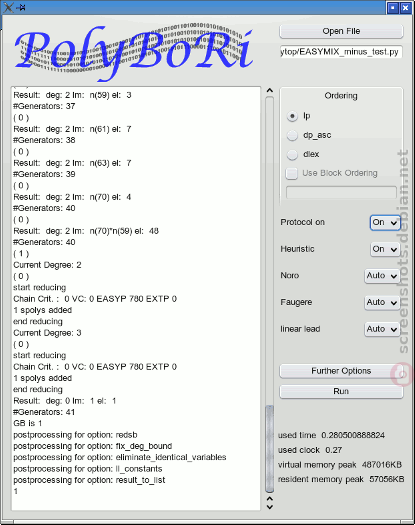Click the output scrollbar thumb
Screen dimensions: 415x525
[x=270, y=449]
